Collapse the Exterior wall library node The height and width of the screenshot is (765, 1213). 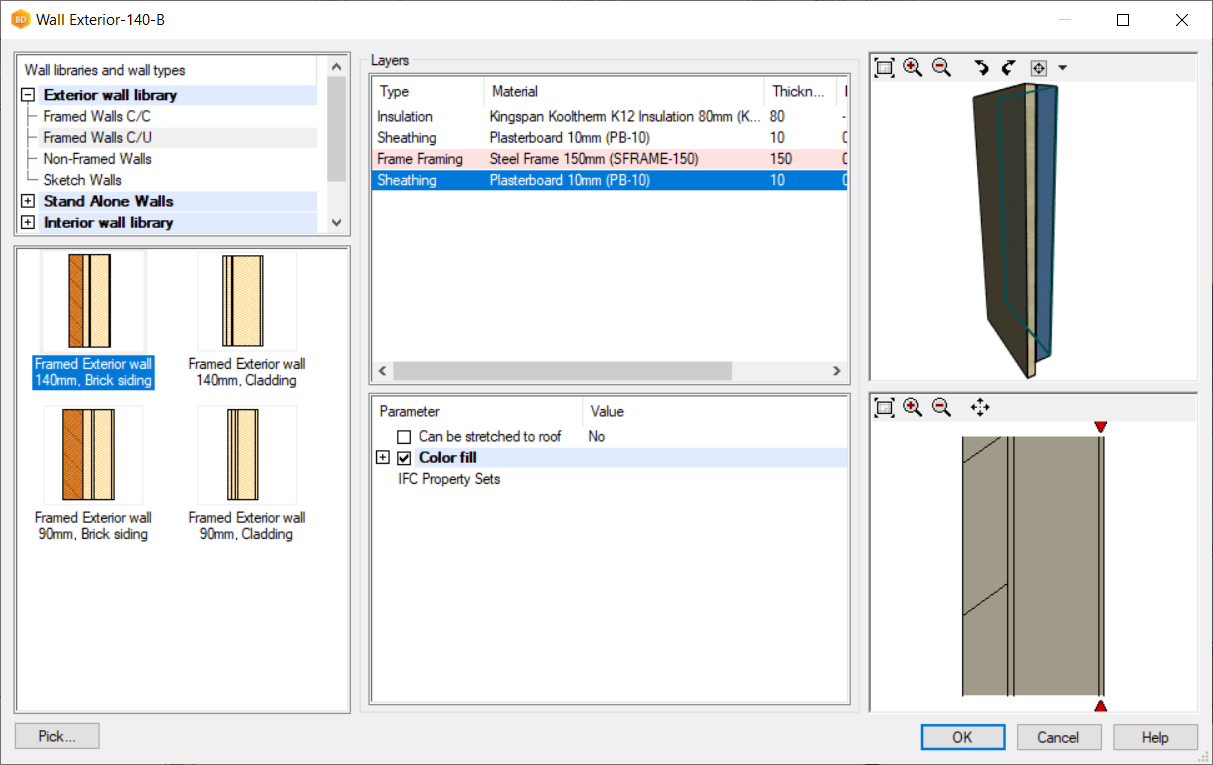pos(28,96)
